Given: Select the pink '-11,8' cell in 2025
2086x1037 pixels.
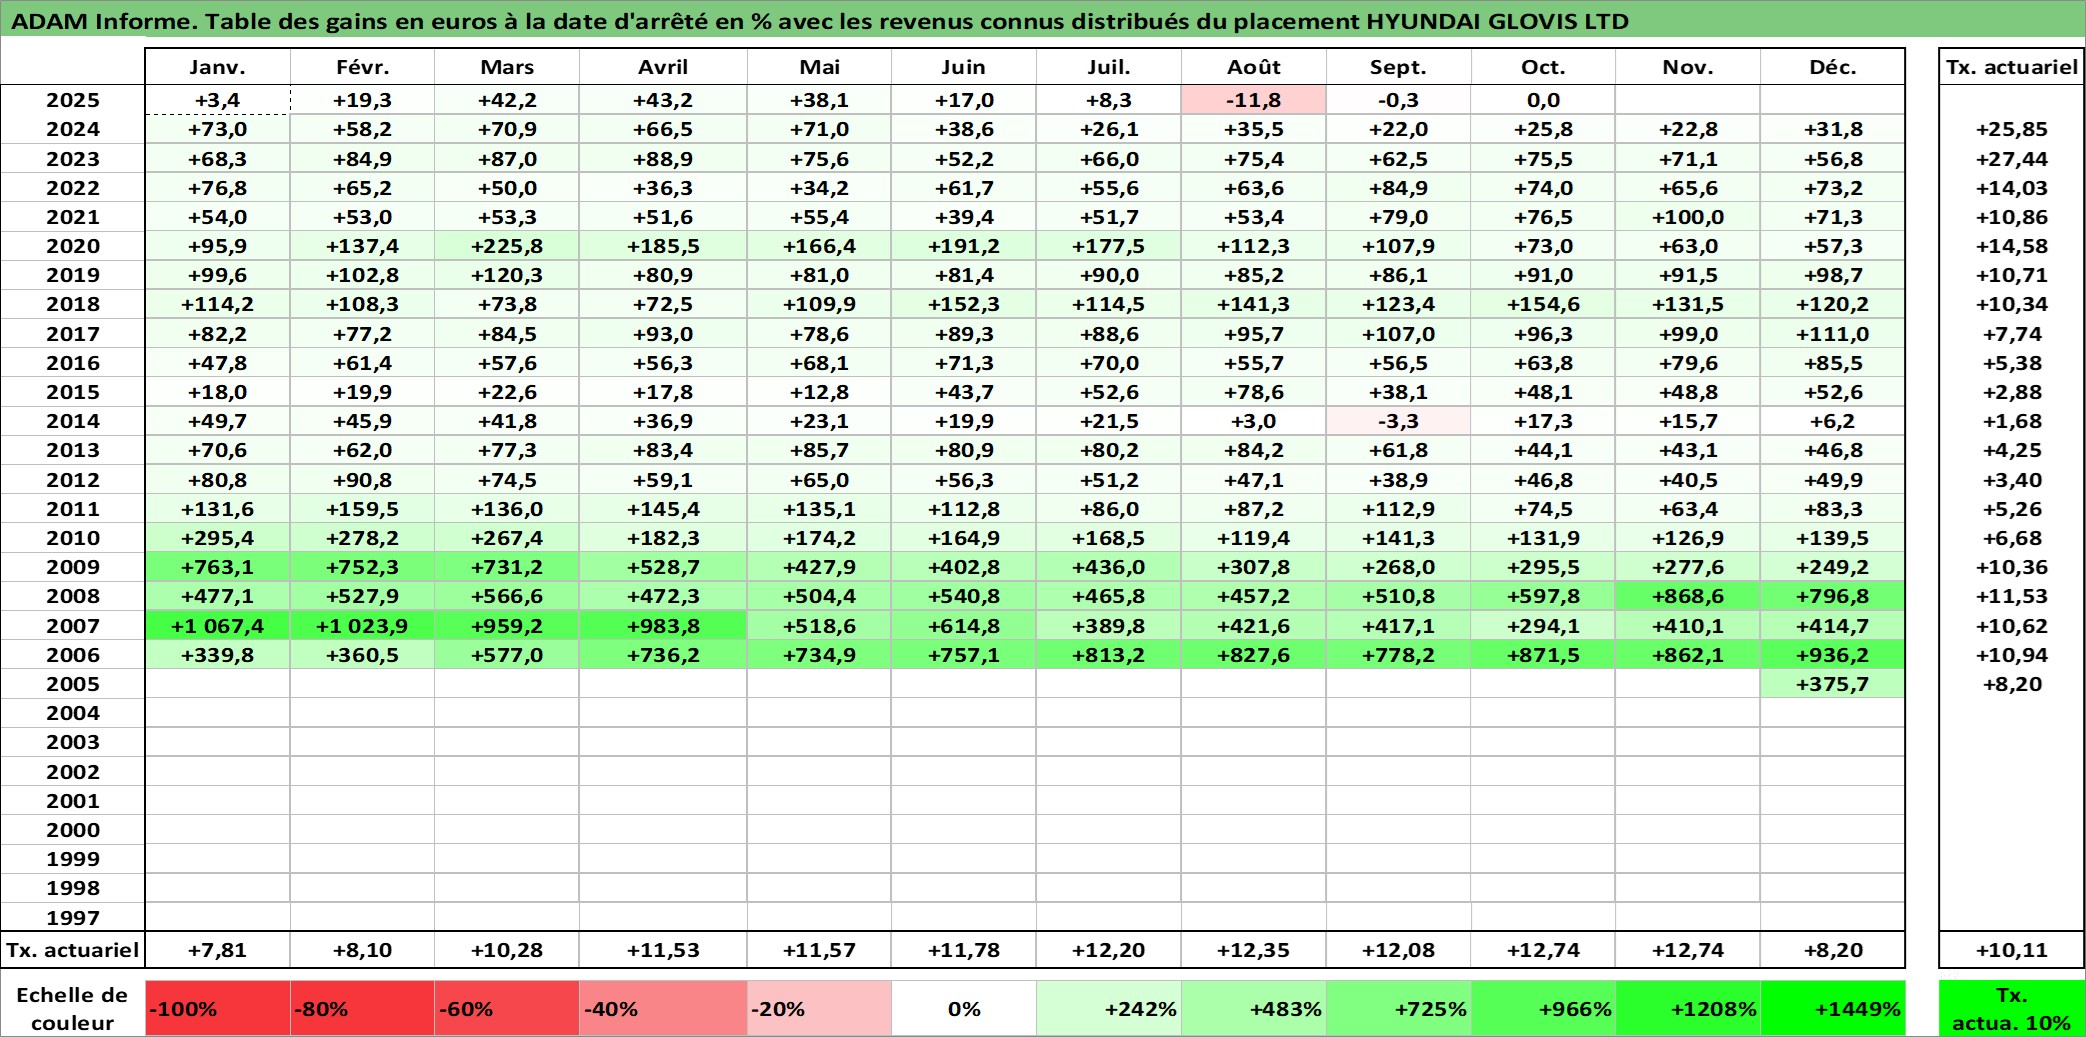Looking at the screenshot, I should click(1254, 100).
